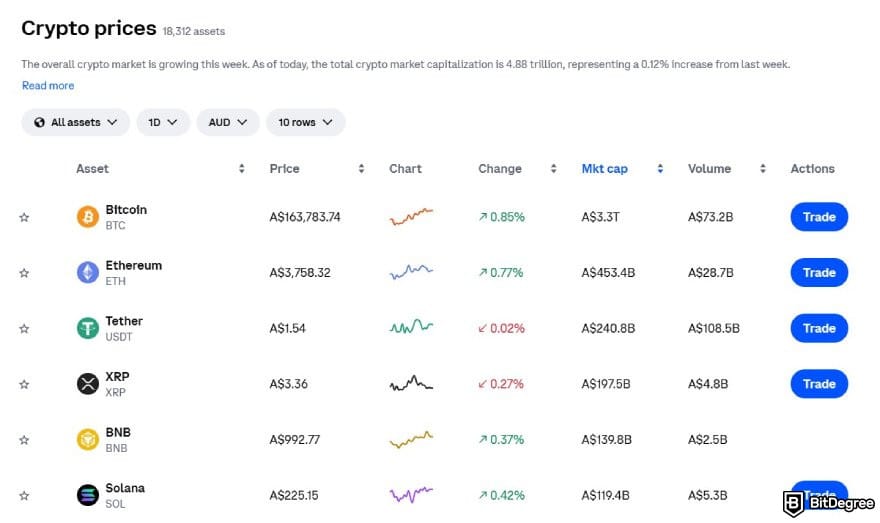Image resolution: width=880 pixels, height=523 pixels.
Task: Trade Tether with its Trade button
Action: coord(819,328)
